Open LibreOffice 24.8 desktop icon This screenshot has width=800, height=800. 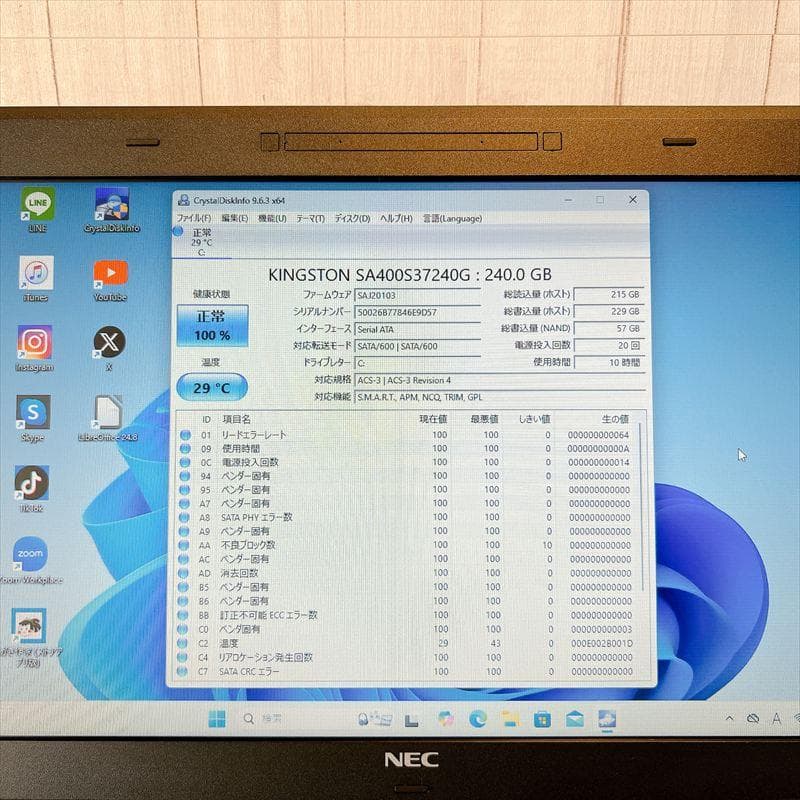point(108,418)
